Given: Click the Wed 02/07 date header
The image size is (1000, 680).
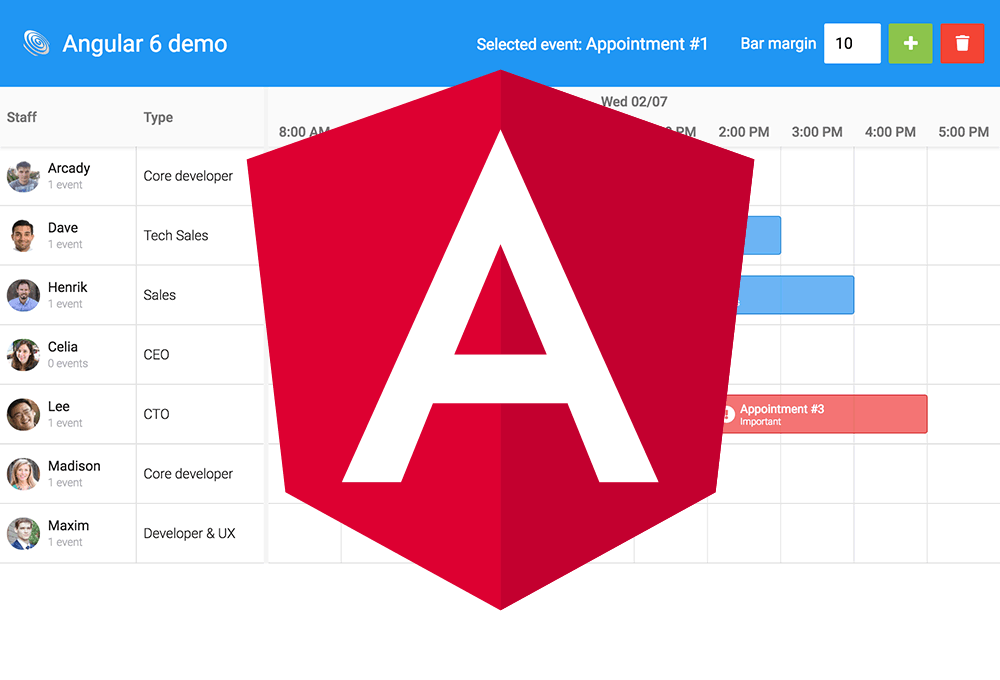Looking at the screenshot, I should pyautogui.click(x=634, y=101).
